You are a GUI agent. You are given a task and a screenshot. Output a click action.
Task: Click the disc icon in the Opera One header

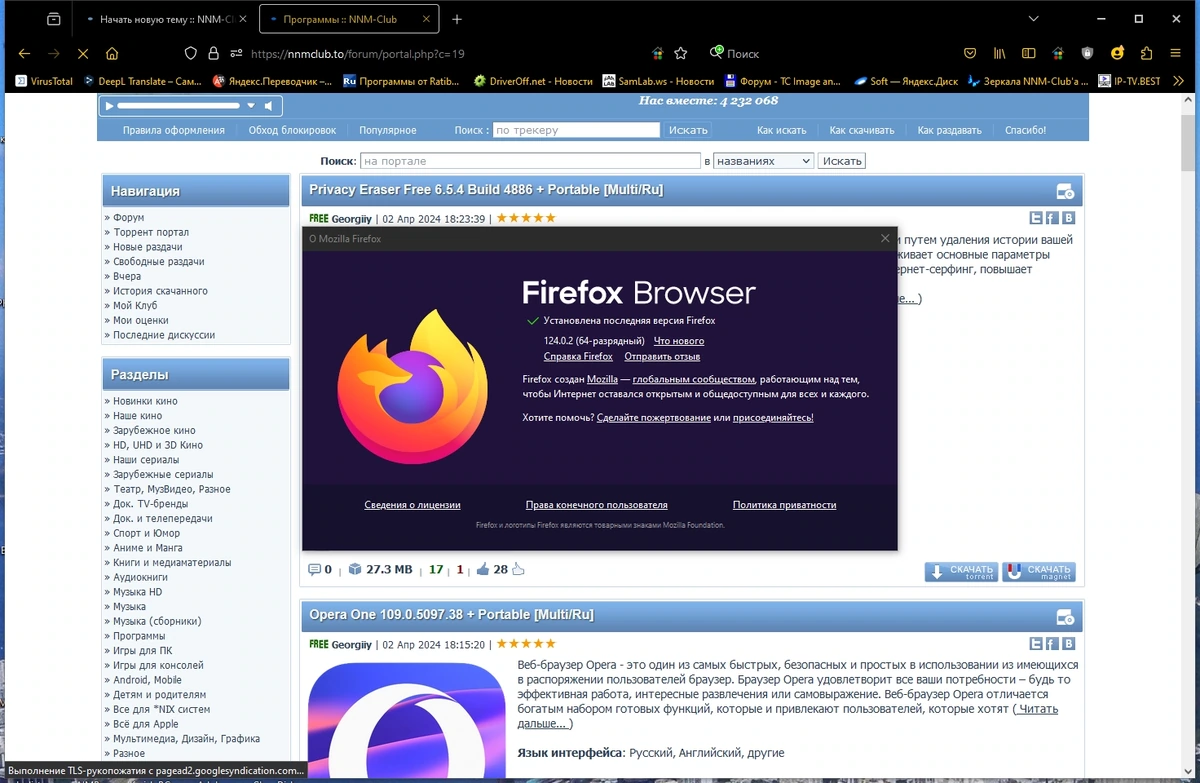[x=1065, y=616]
